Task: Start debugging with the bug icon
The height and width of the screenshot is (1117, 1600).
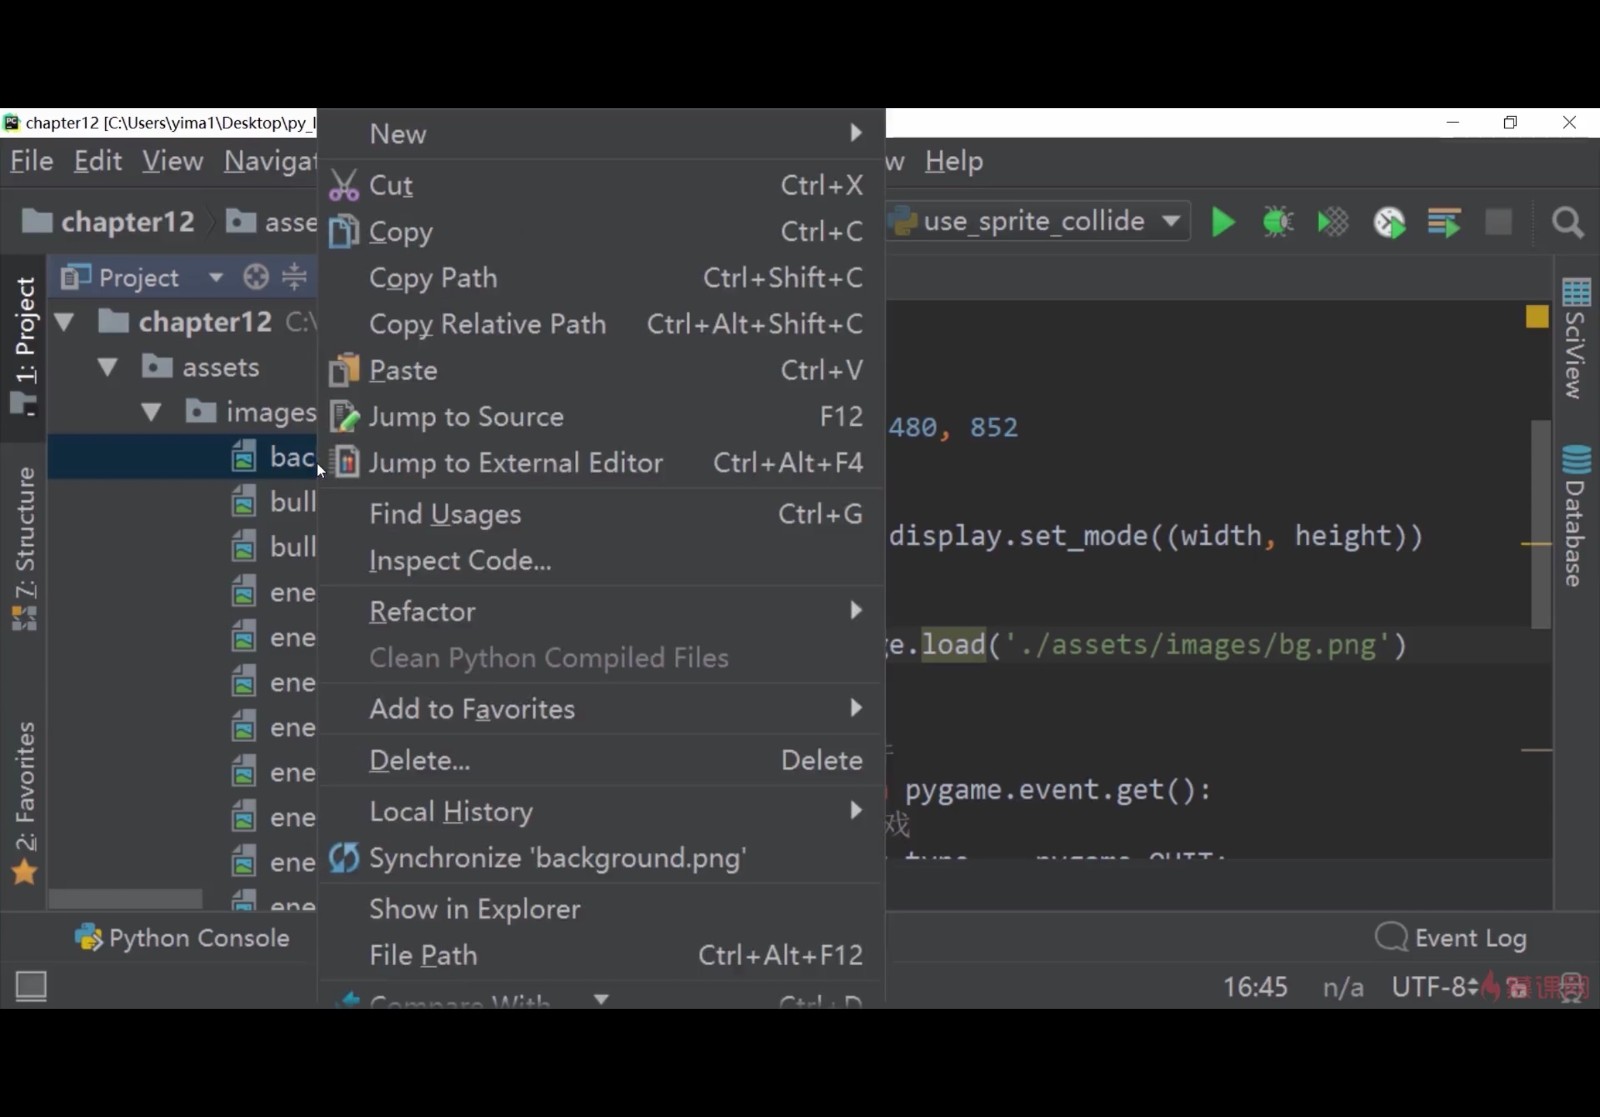Action: [1277, 222]
